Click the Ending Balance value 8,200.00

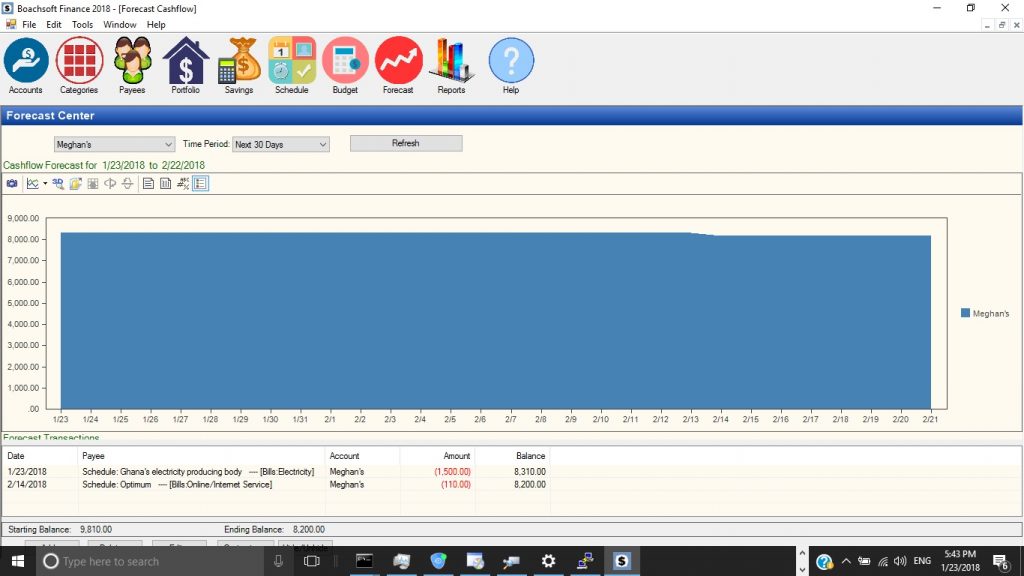[x=309, y=530]
